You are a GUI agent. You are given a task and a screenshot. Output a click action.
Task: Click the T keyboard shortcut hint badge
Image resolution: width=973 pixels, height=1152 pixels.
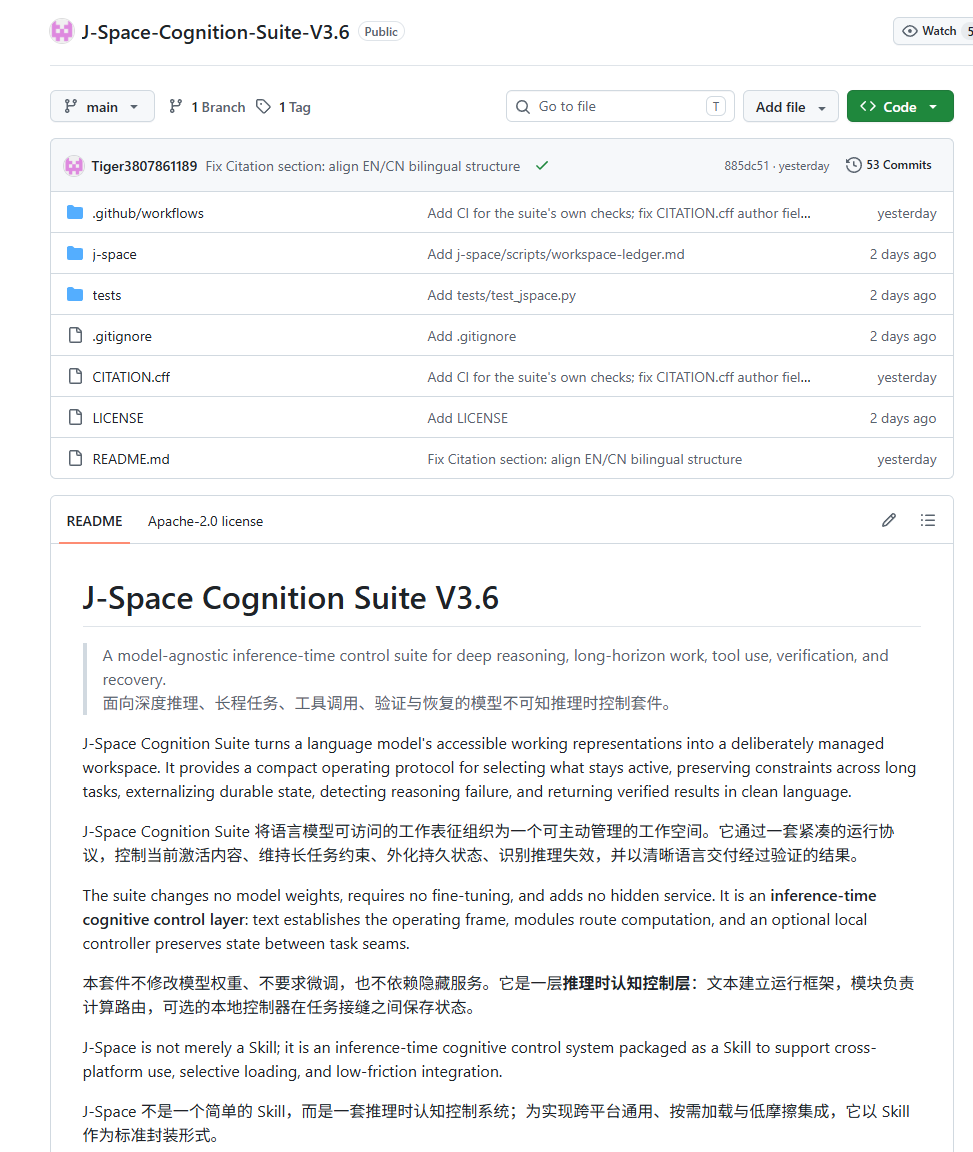[716, 107]
